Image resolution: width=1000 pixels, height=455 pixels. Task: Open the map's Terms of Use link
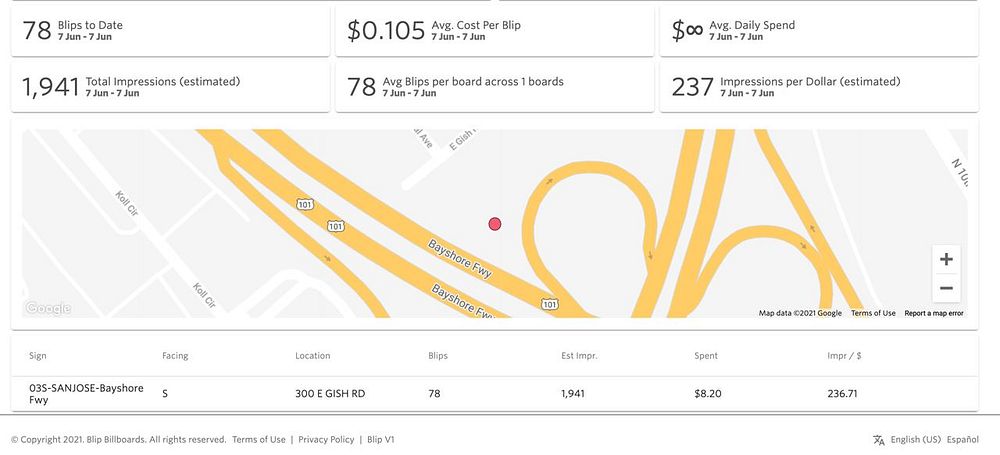[873, 313]
